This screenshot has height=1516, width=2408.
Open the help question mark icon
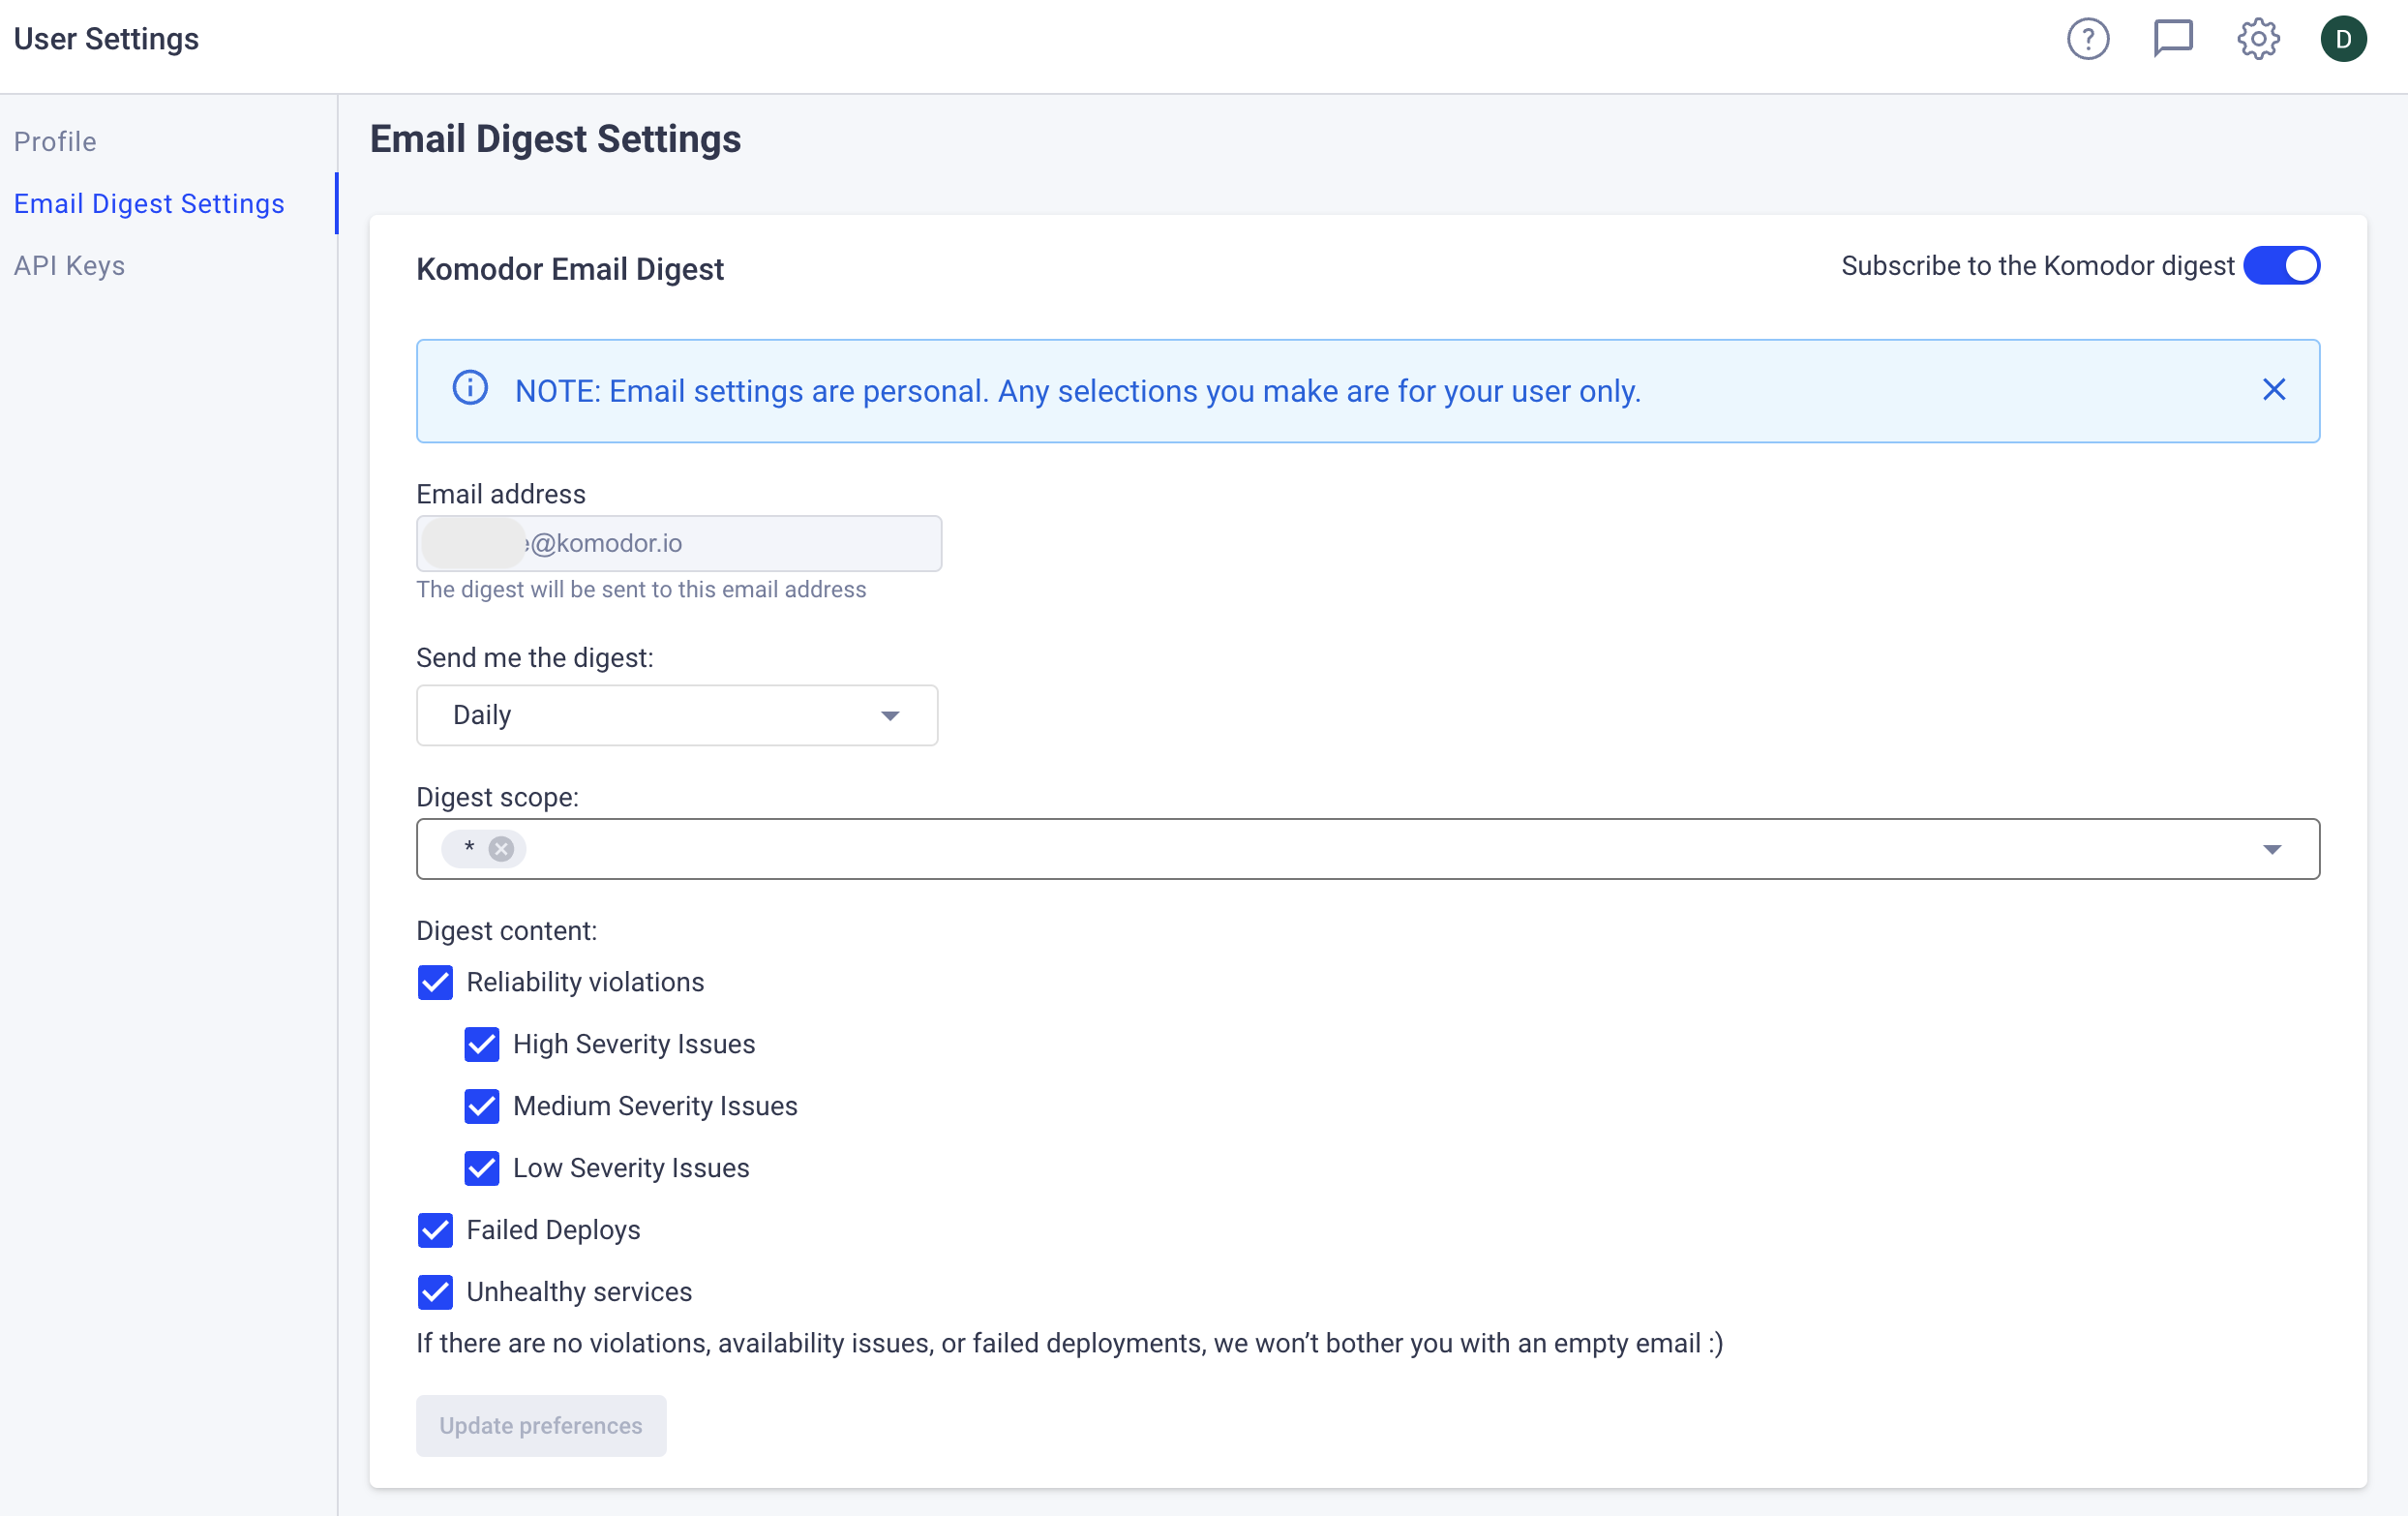coord(2087,39)
